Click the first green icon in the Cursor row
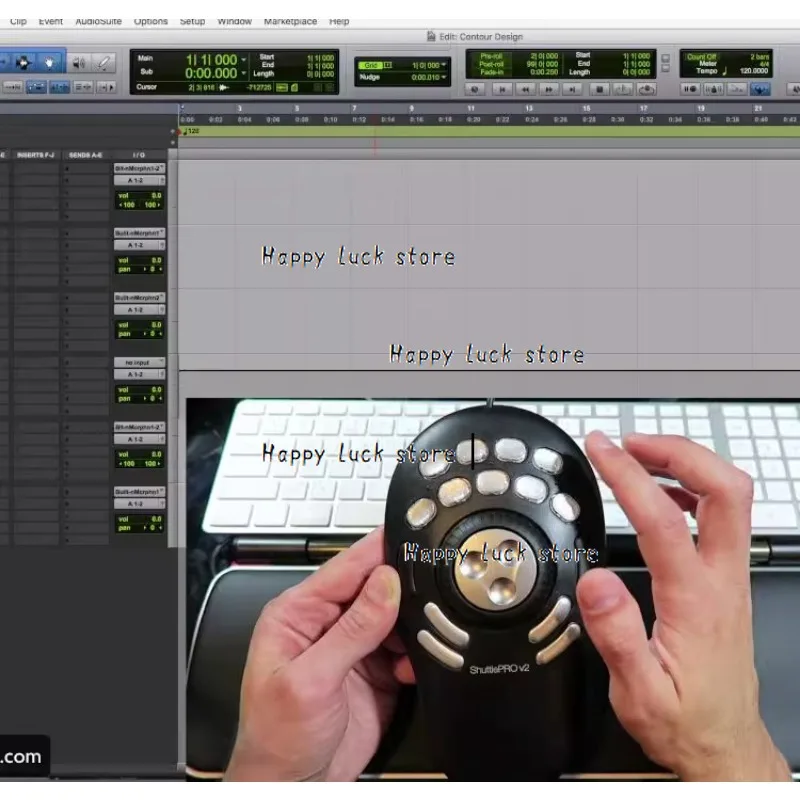 282,88
